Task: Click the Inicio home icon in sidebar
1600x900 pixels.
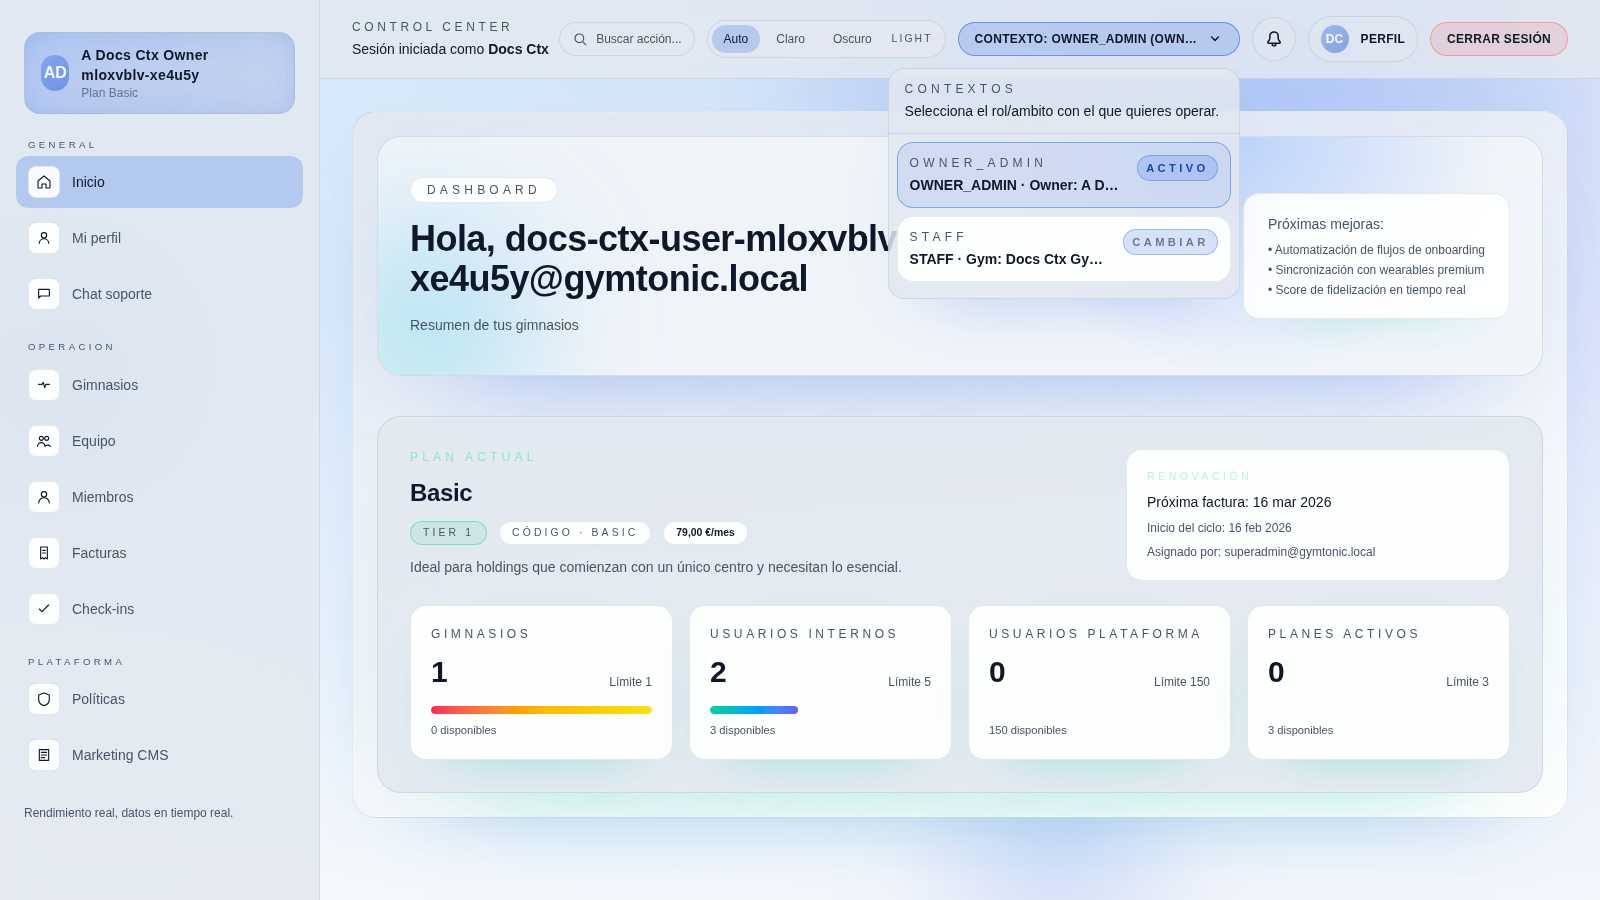Action: click(x=44, y=182)
